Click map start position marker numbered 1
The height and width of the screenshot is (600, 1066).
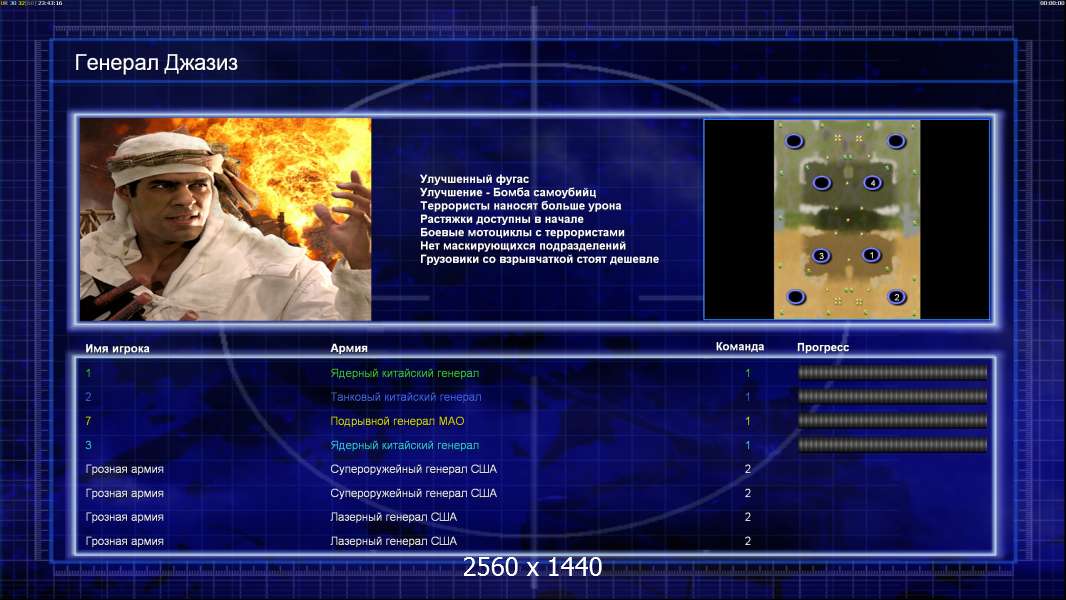tap(872, 255)
